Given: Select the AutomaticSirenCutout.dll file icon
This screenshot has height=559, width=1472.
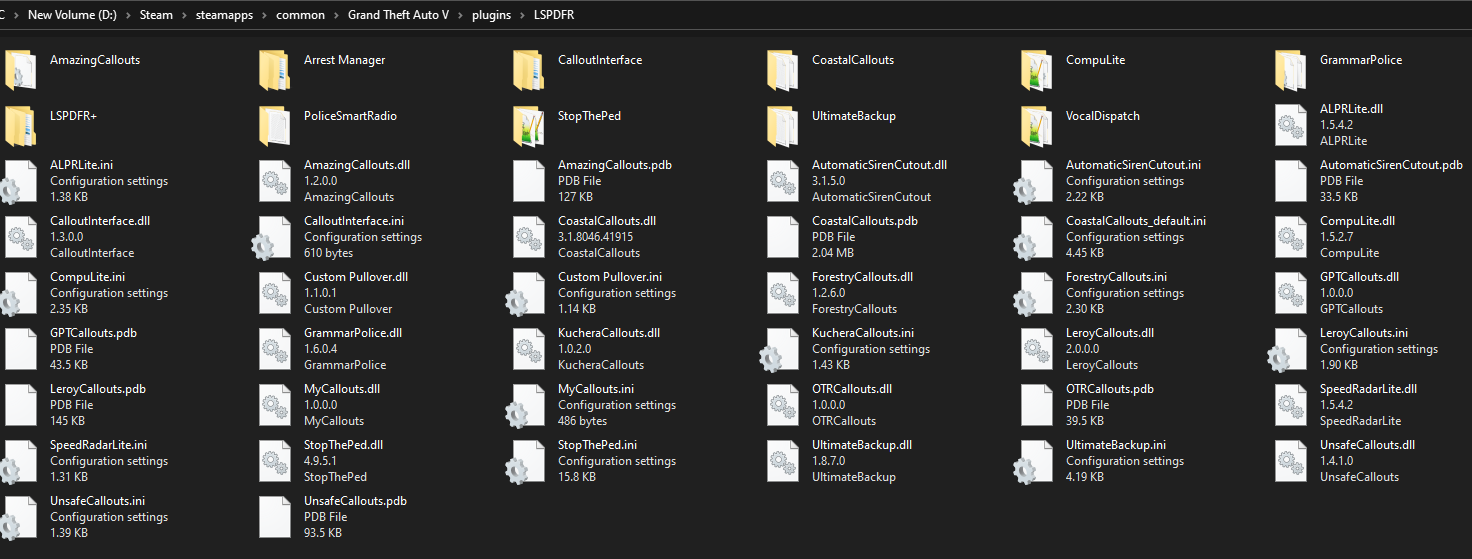Looking at the screenshot, I should tap(782, 181).
